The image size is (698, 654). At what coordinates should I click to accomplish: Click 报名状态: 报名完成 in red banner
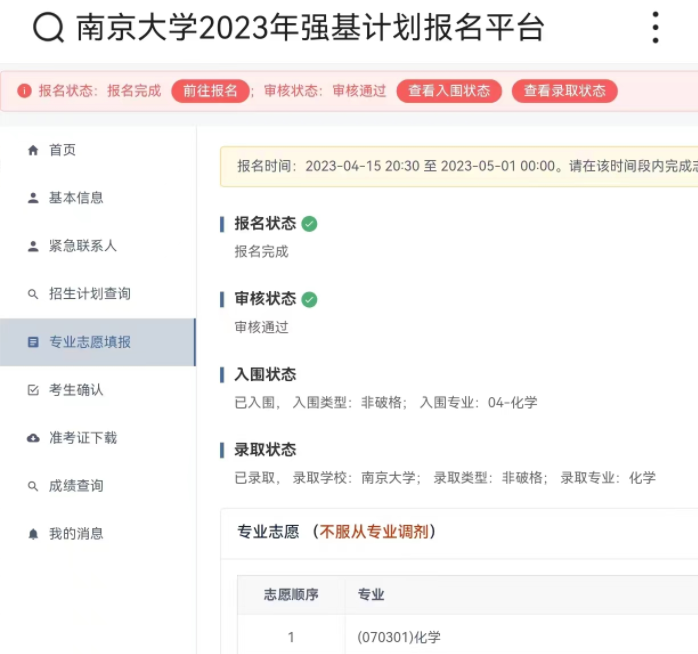point(100,91)
